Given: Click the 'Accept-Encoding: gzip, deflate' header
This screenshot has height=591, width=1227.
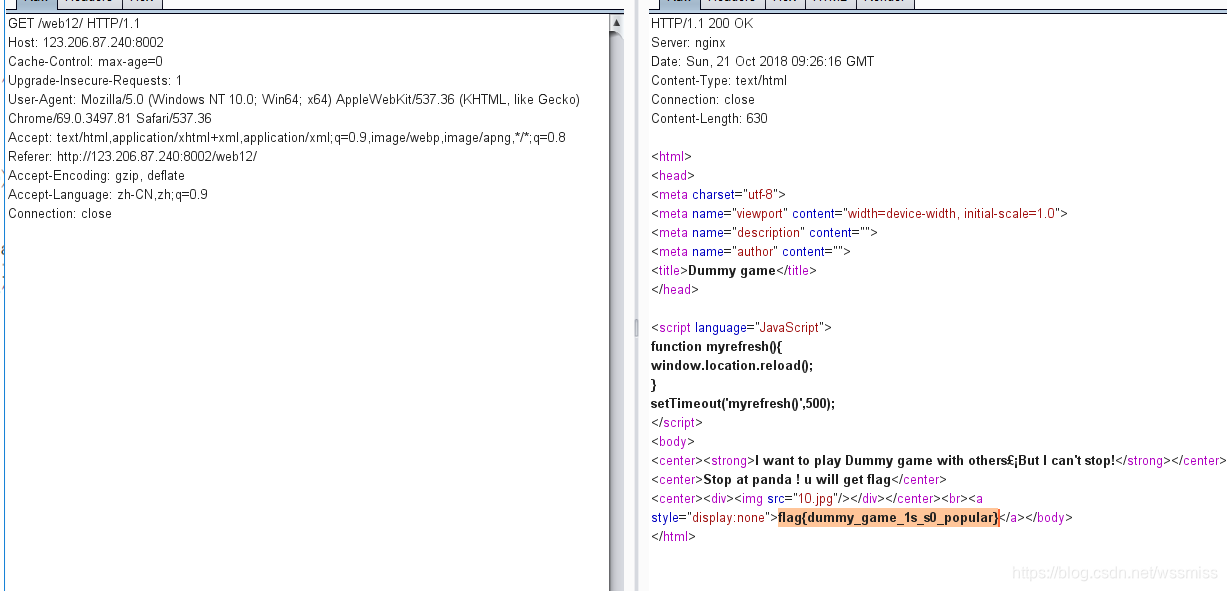Looking at the screenshot, I should pos(96,175).
